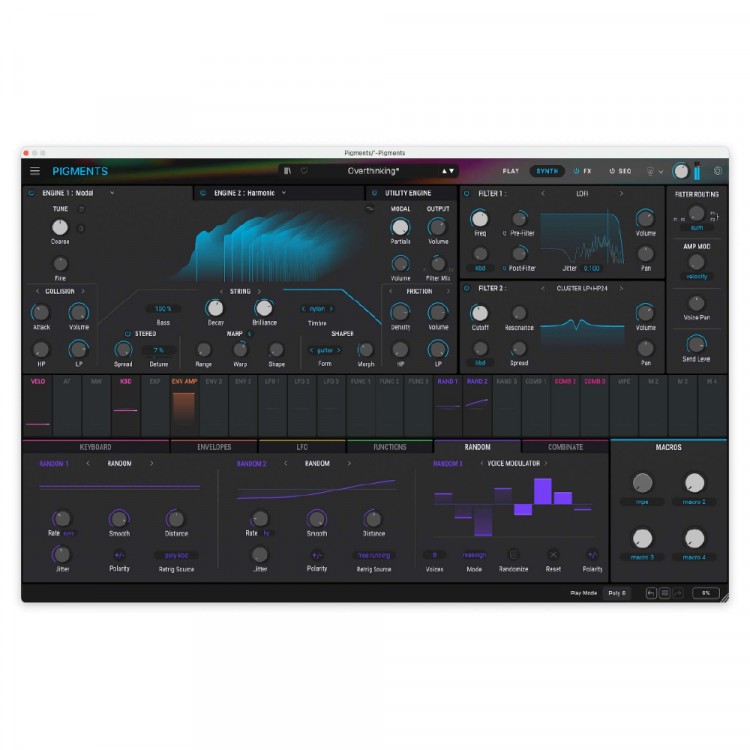Image resolution: width=750 pixels, height=750 pixels.
Task: Click the poly kbd Retrig Source button
Action: [x=176, y=555]
